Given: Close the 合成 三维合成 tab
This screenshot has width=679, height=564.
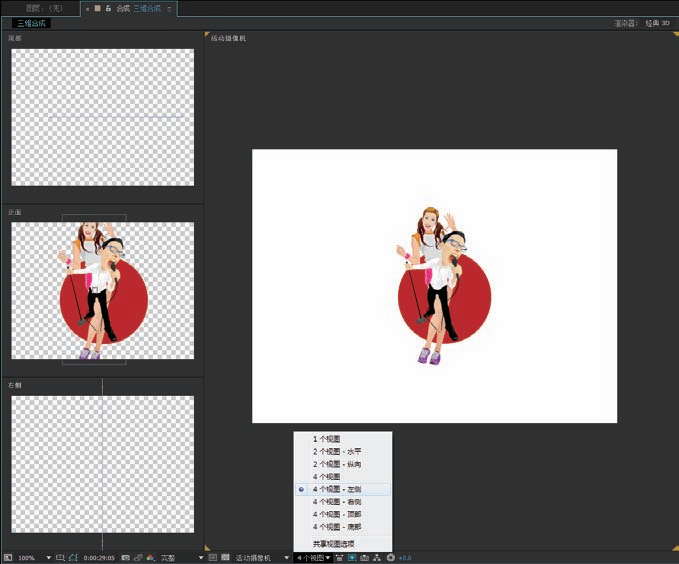Looking at the screenshot, I should 87,9.
